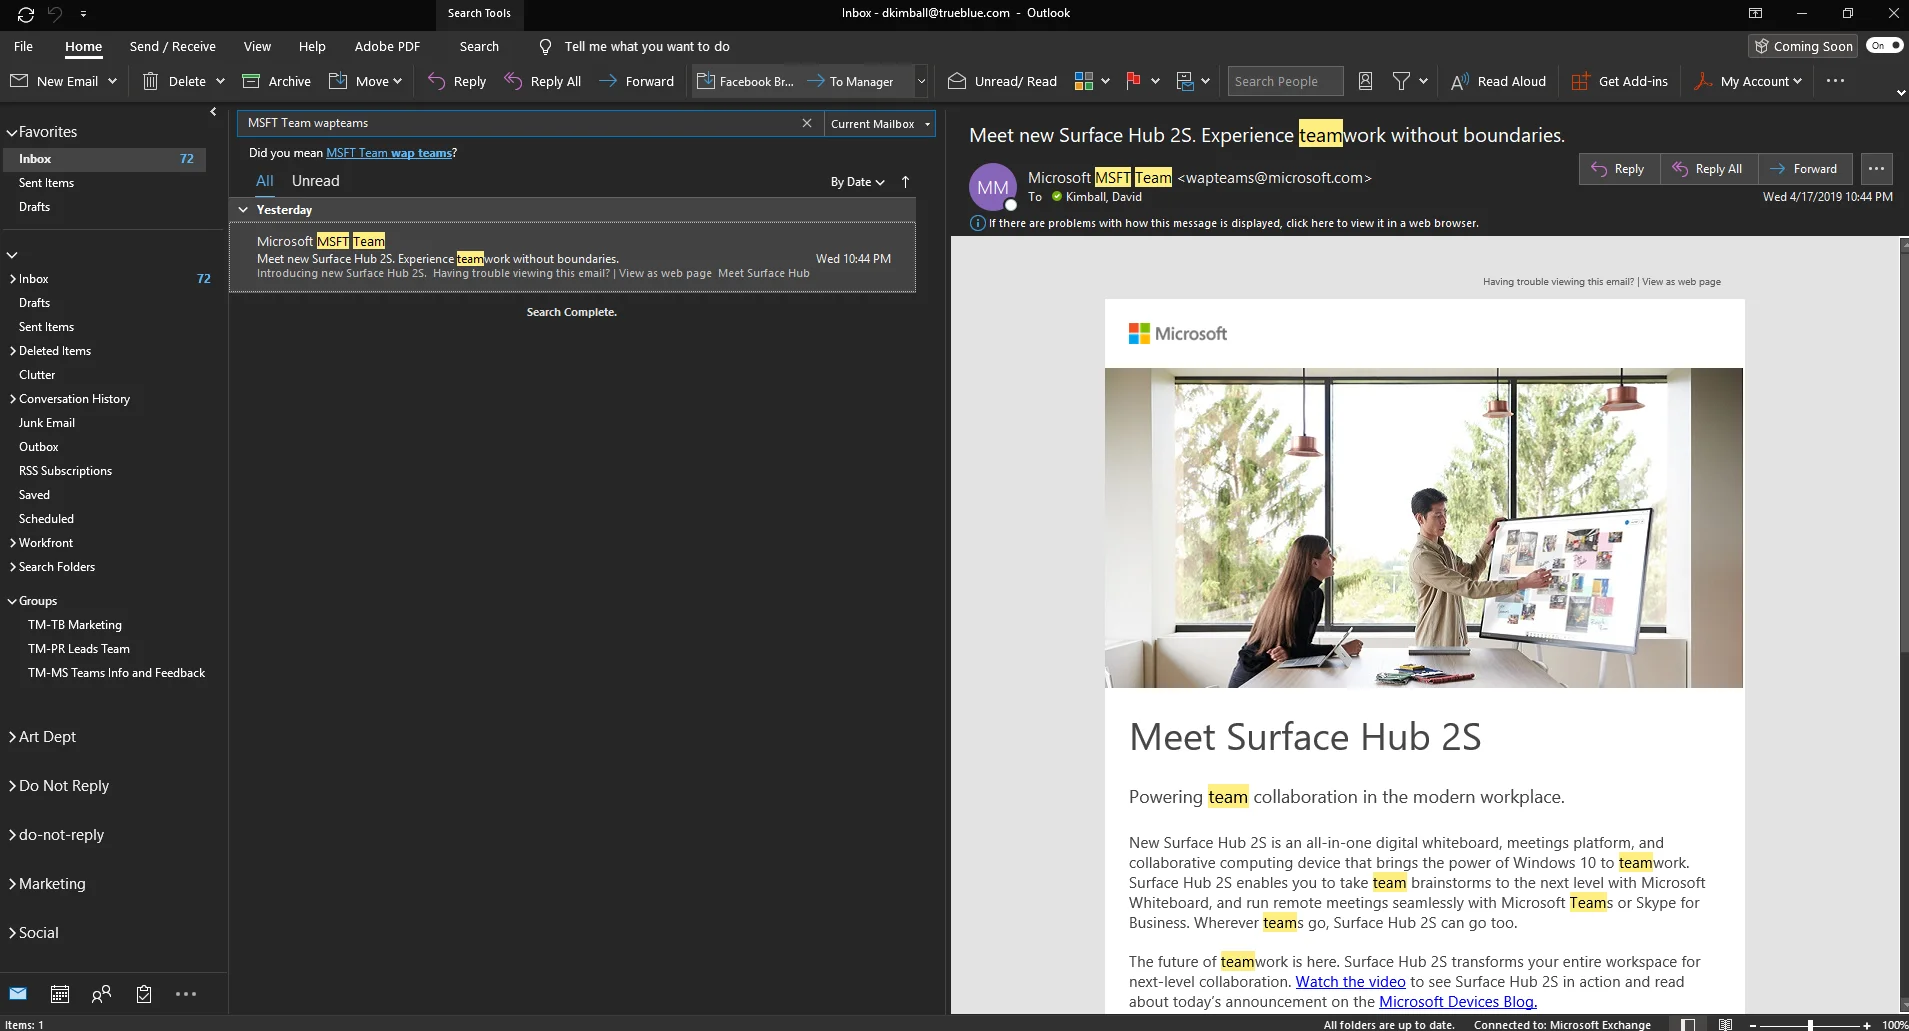Open the Address Book icon
Image resolution: width=1909 pixels, height=1031 pixels.
pyautogui.click(x=1365, y=81)
